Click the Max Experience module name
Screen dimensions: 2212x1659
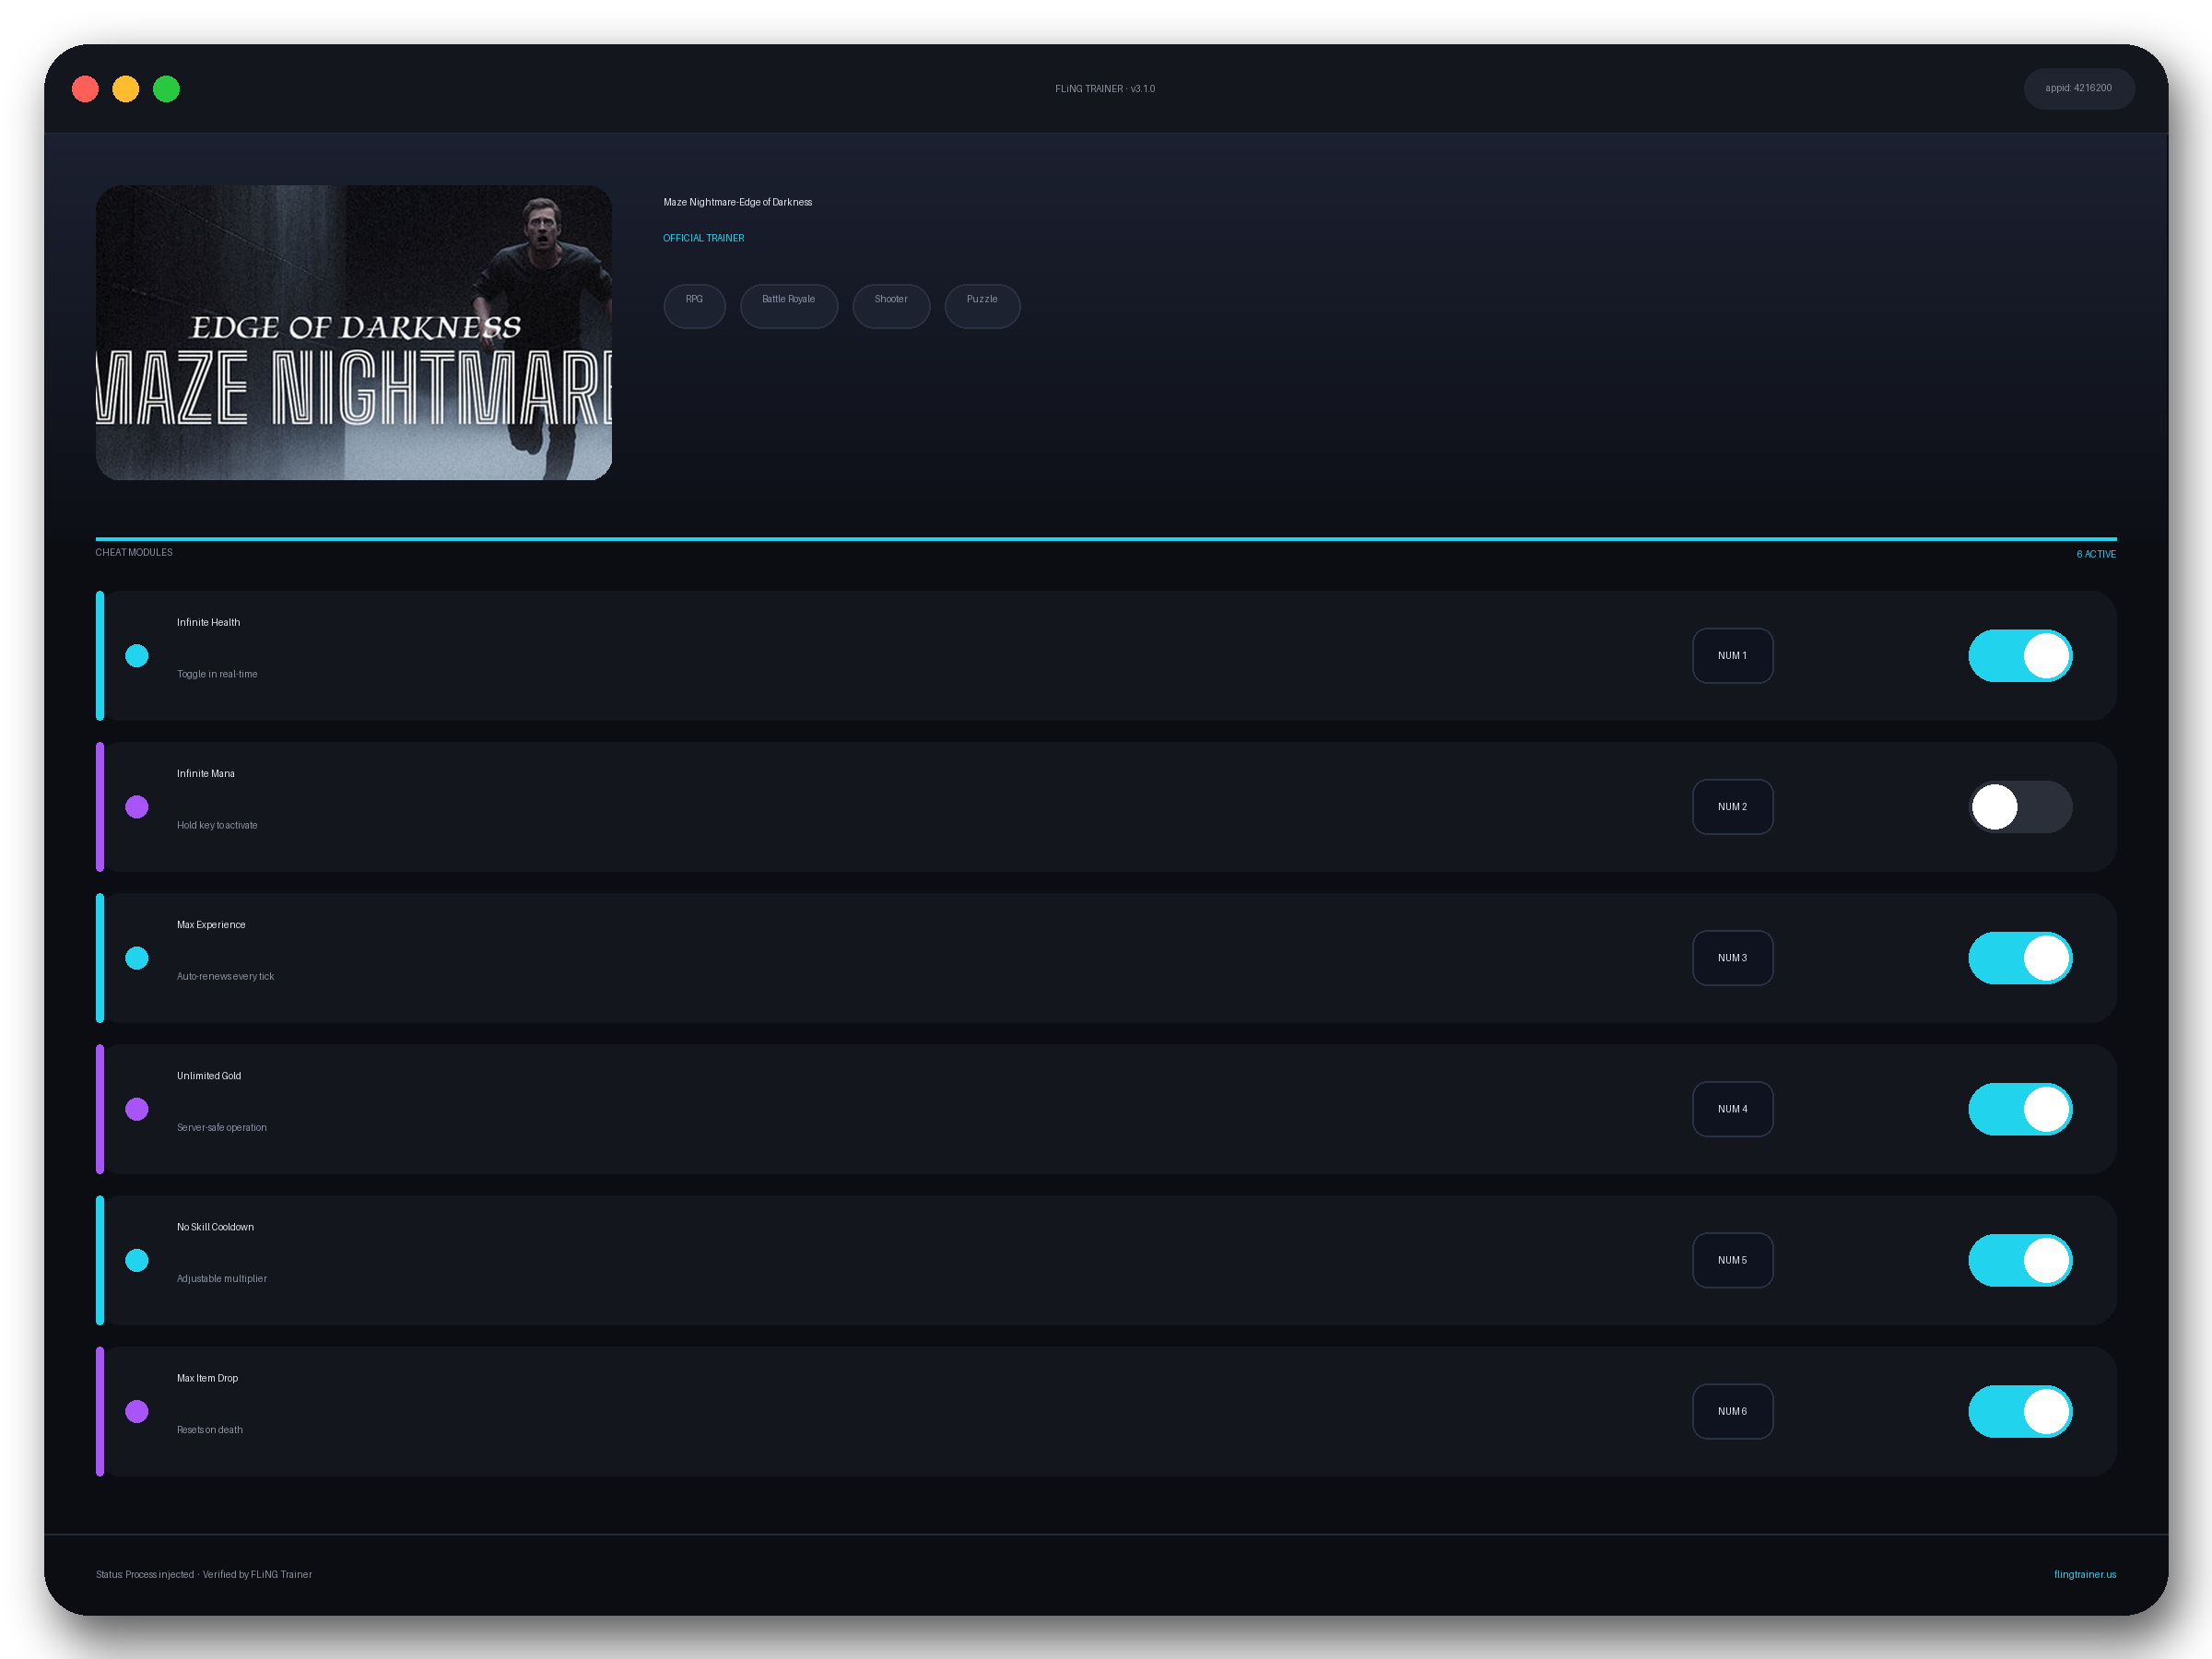[211, 924]
